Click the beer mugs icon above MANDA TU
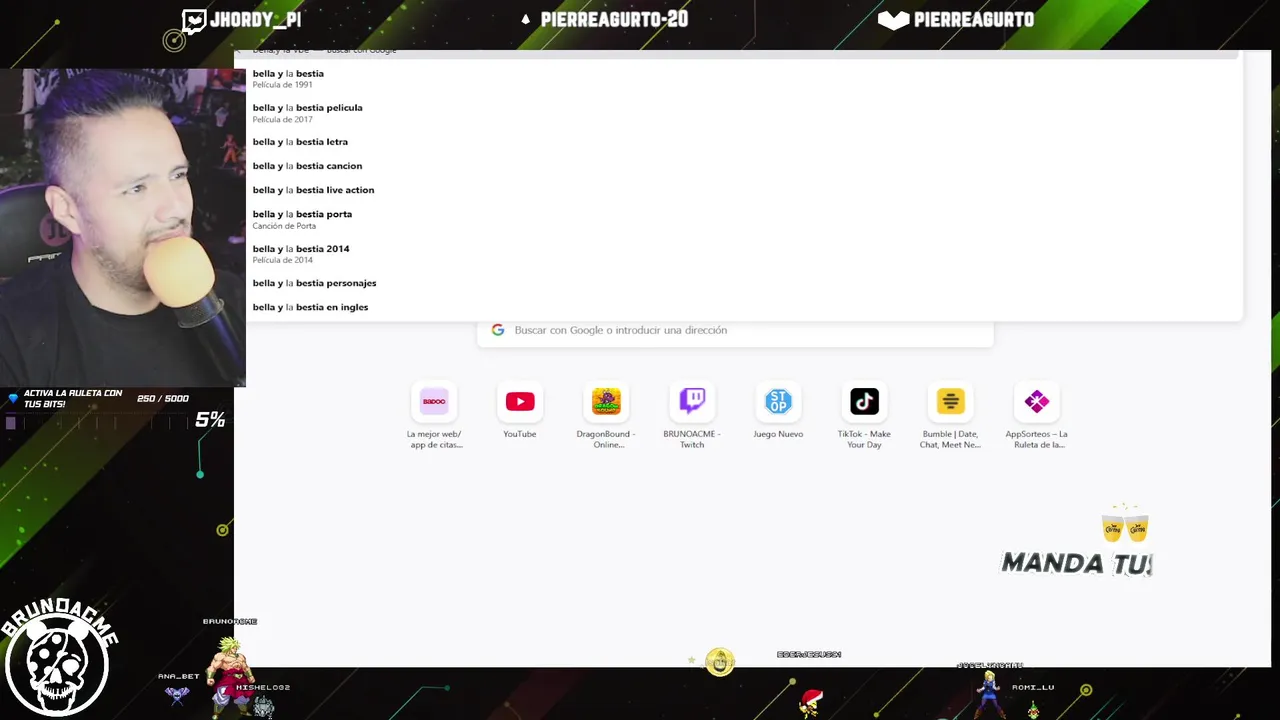Screen dimensions: 1280x720 point(1125,524)
